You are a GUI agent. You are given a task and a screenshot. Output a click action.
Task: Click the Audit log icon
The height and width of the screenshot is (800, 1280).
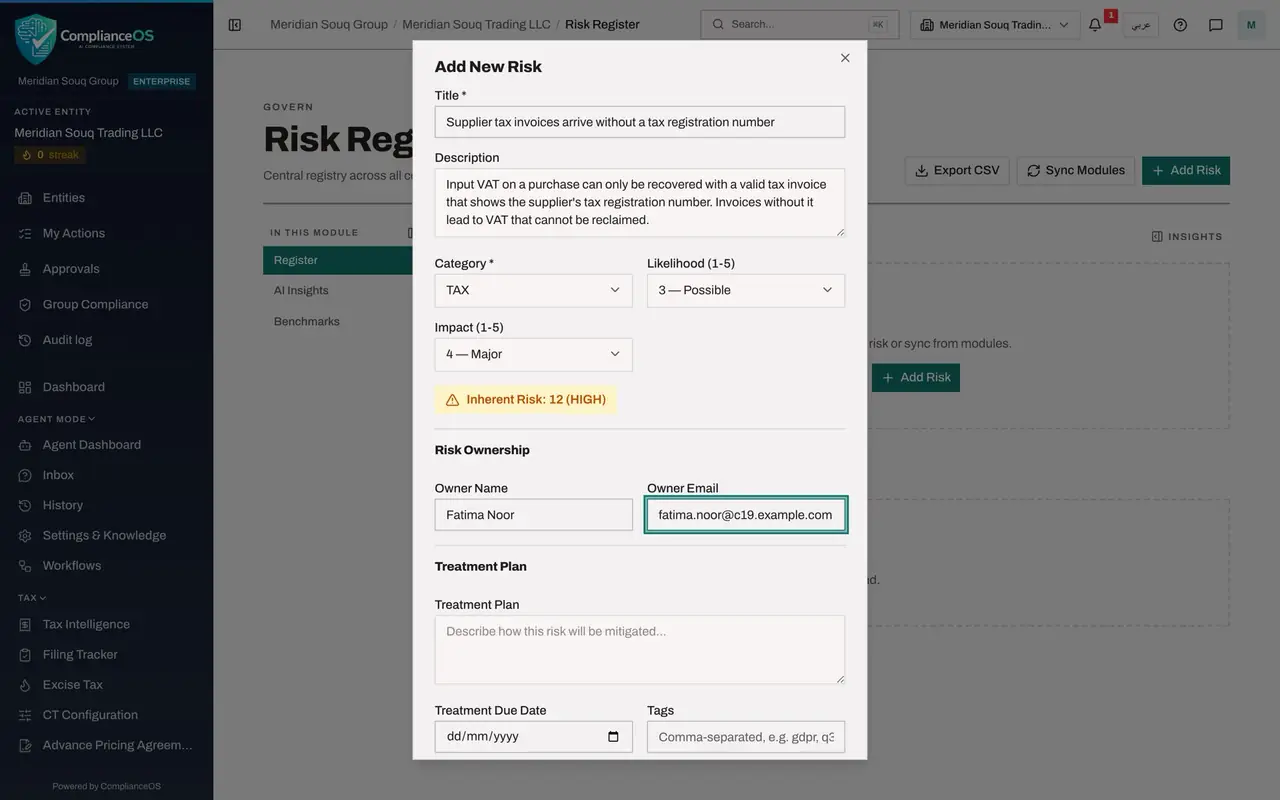point(25,340)
